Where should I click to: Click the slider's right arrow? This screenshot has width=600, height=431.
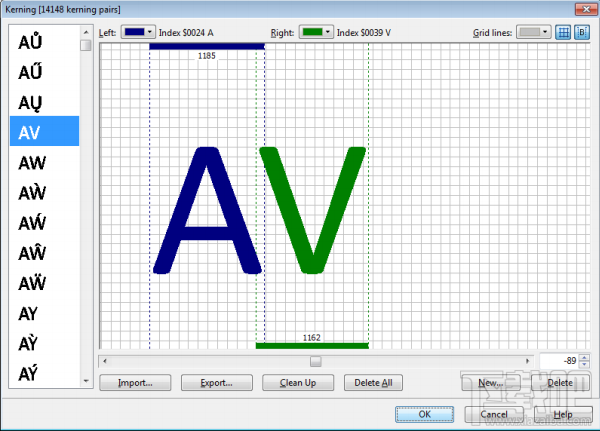click(528, 361)
